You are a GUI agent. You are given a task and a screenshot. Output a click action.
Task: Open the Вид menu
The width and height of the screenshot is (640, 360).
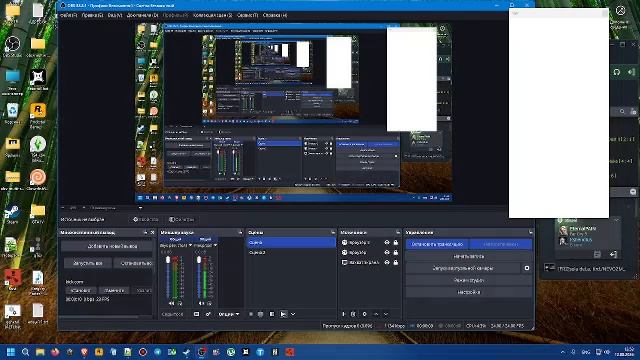[115, 15]
